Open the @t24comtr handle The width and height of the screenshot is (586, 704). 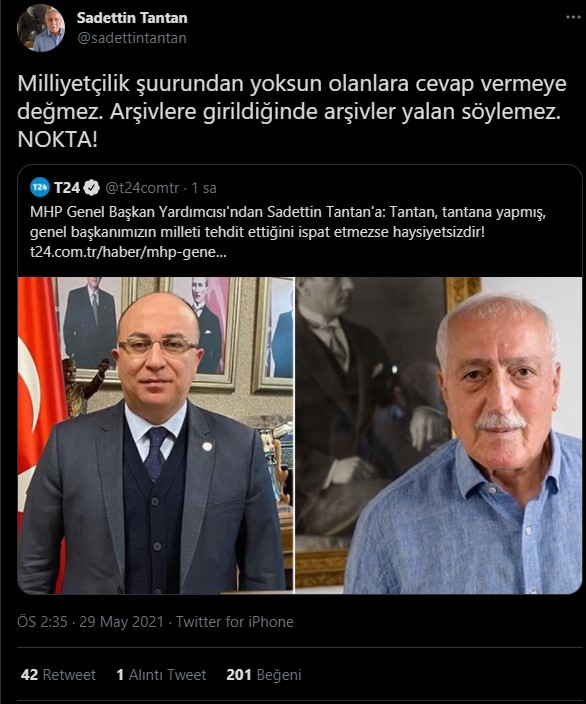tap(142, 188)
